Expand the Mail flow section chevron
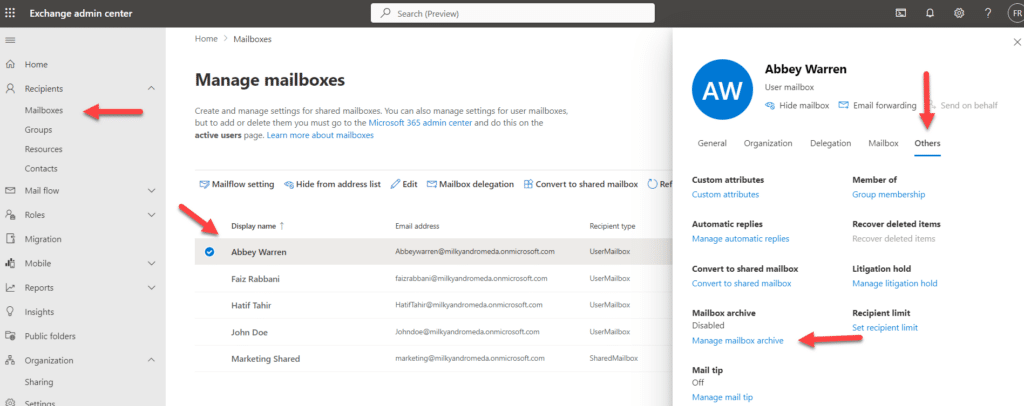 152,191
